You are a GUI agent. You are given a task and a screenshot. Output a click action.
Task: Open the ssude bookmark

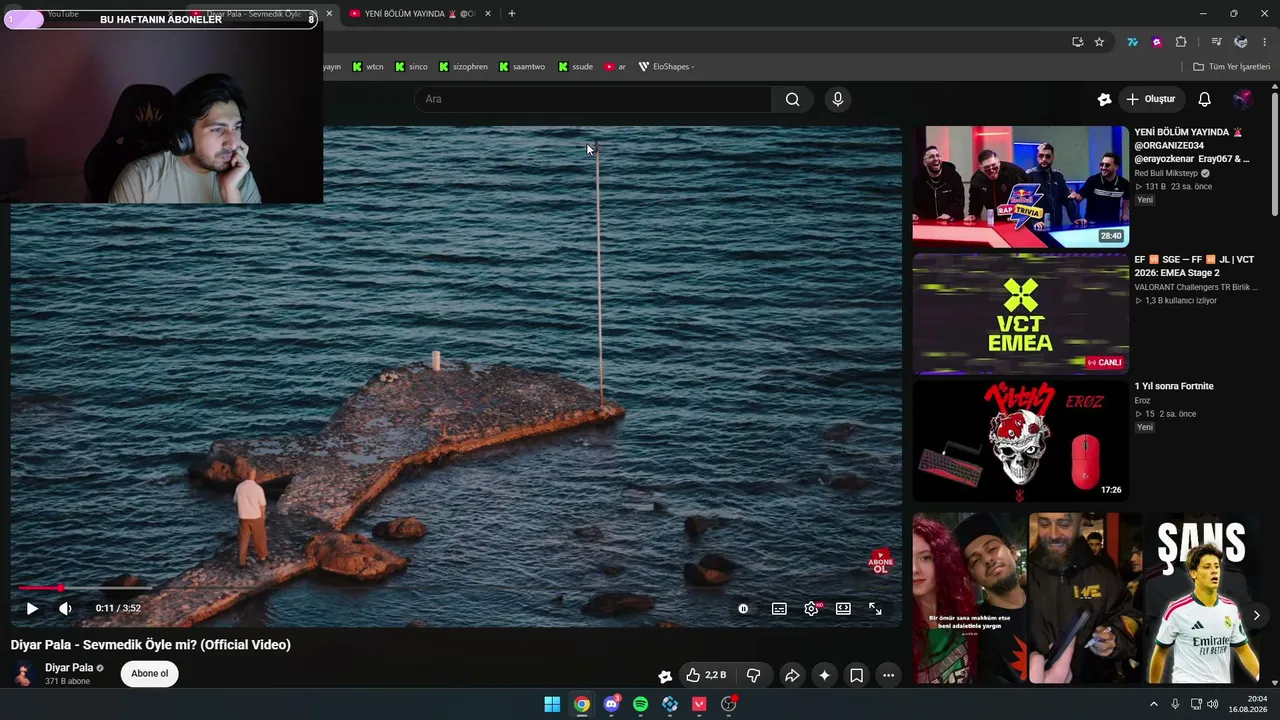576,67
